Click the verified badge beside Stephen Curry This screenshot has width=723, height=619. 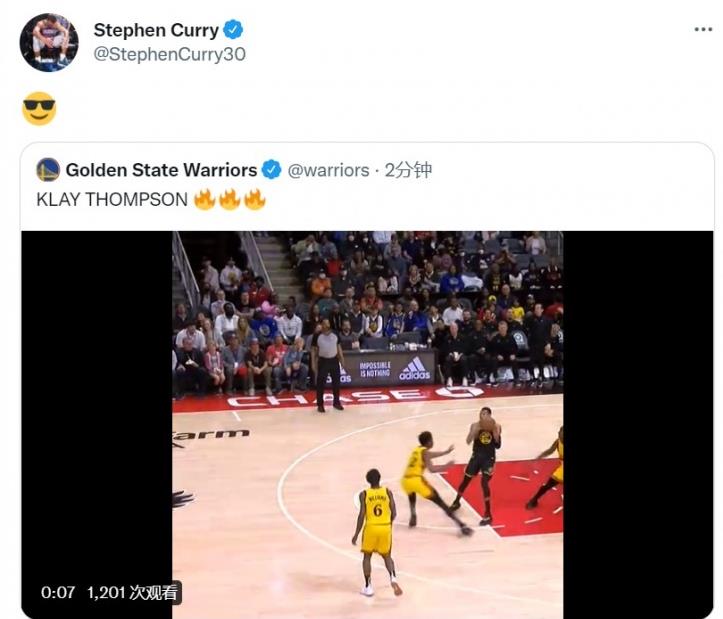tap(233, 30)
